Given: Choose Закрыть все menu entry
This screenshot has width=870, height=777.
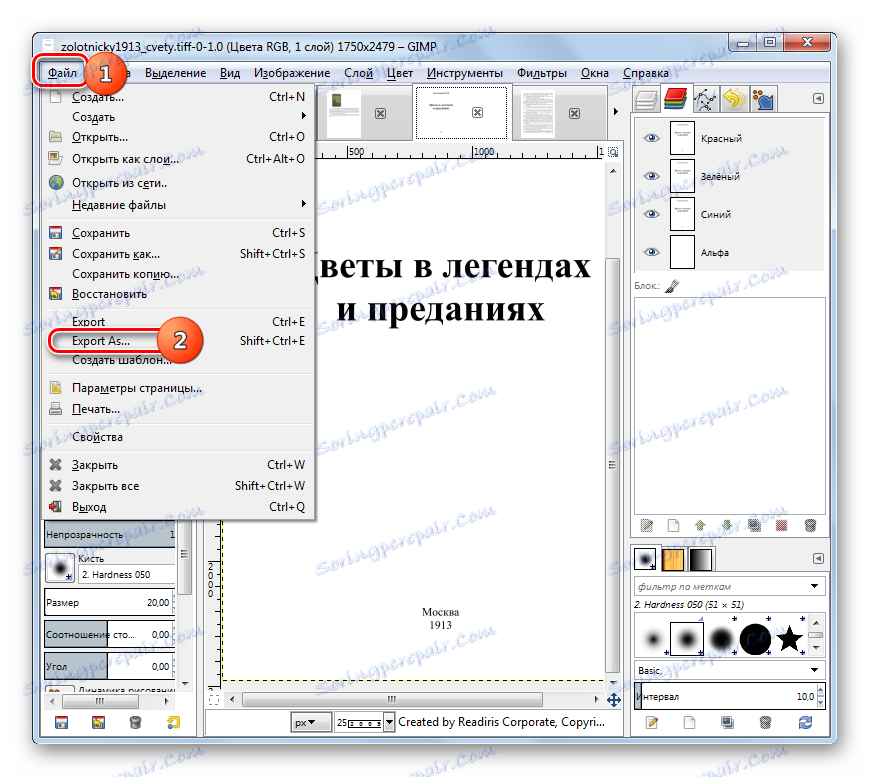Looking at the screenshot, I should pos(178,486).
